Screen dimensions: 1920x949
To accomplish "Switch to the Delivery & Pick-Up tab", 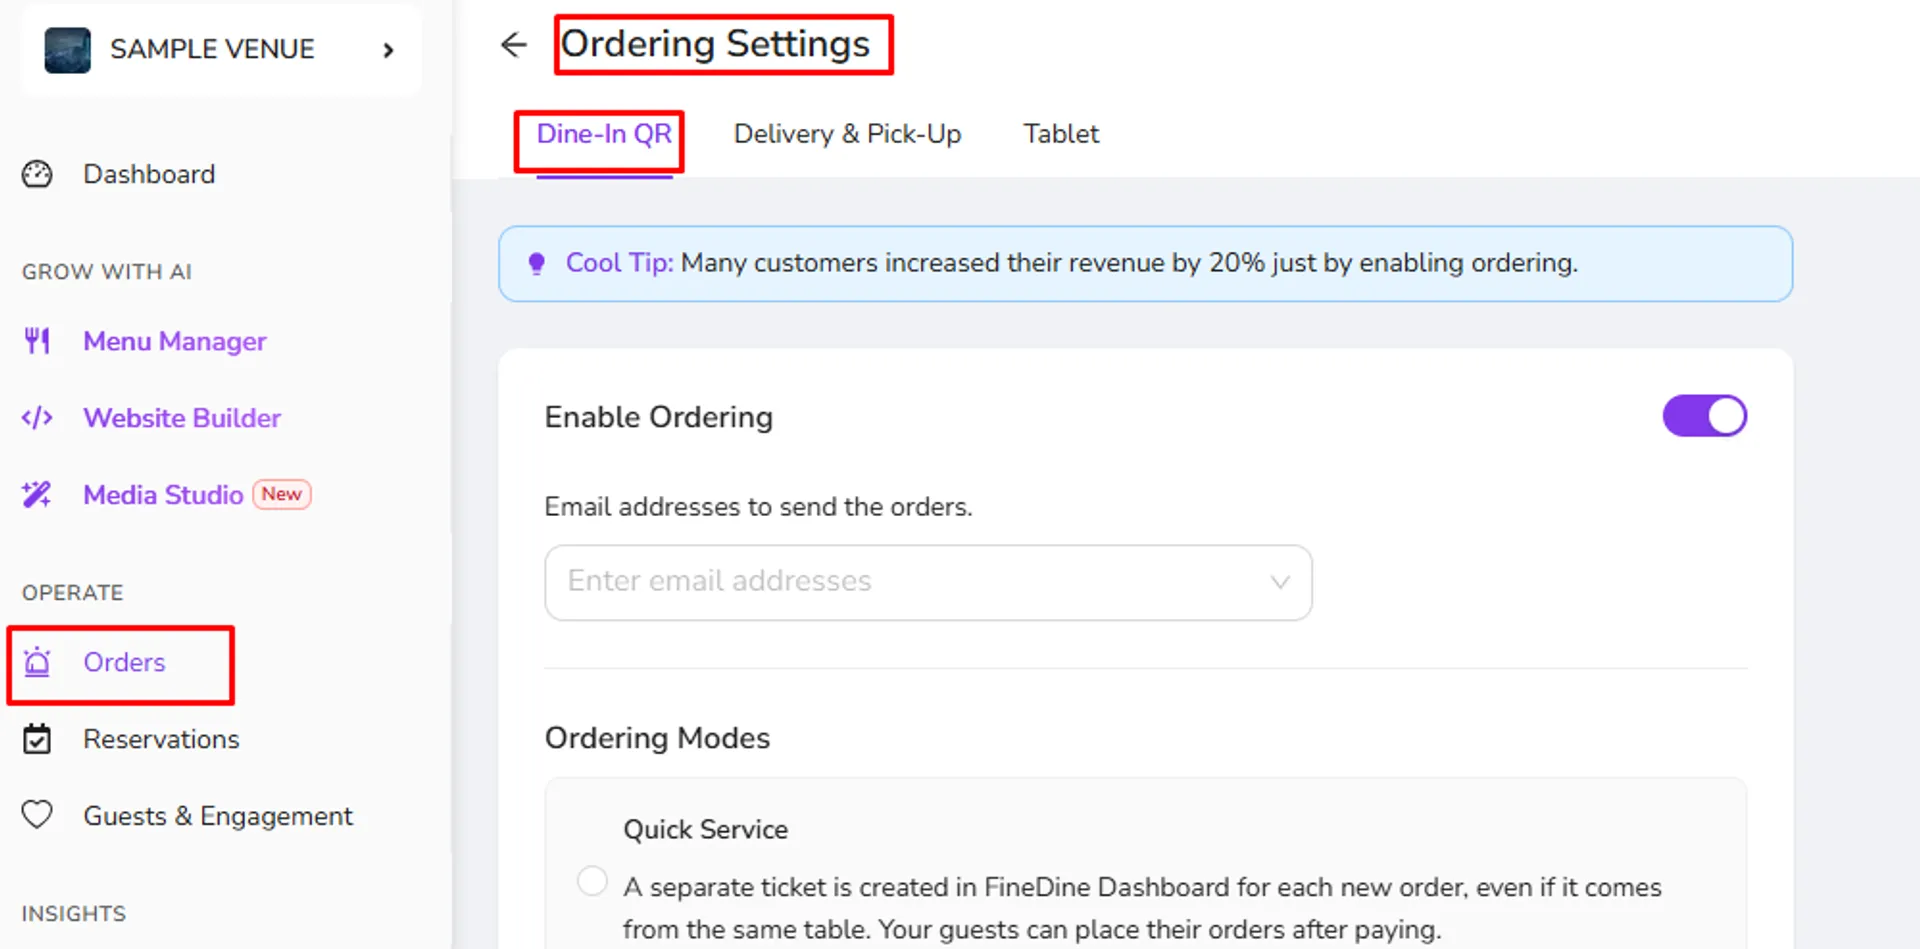I will click(847, 134).
